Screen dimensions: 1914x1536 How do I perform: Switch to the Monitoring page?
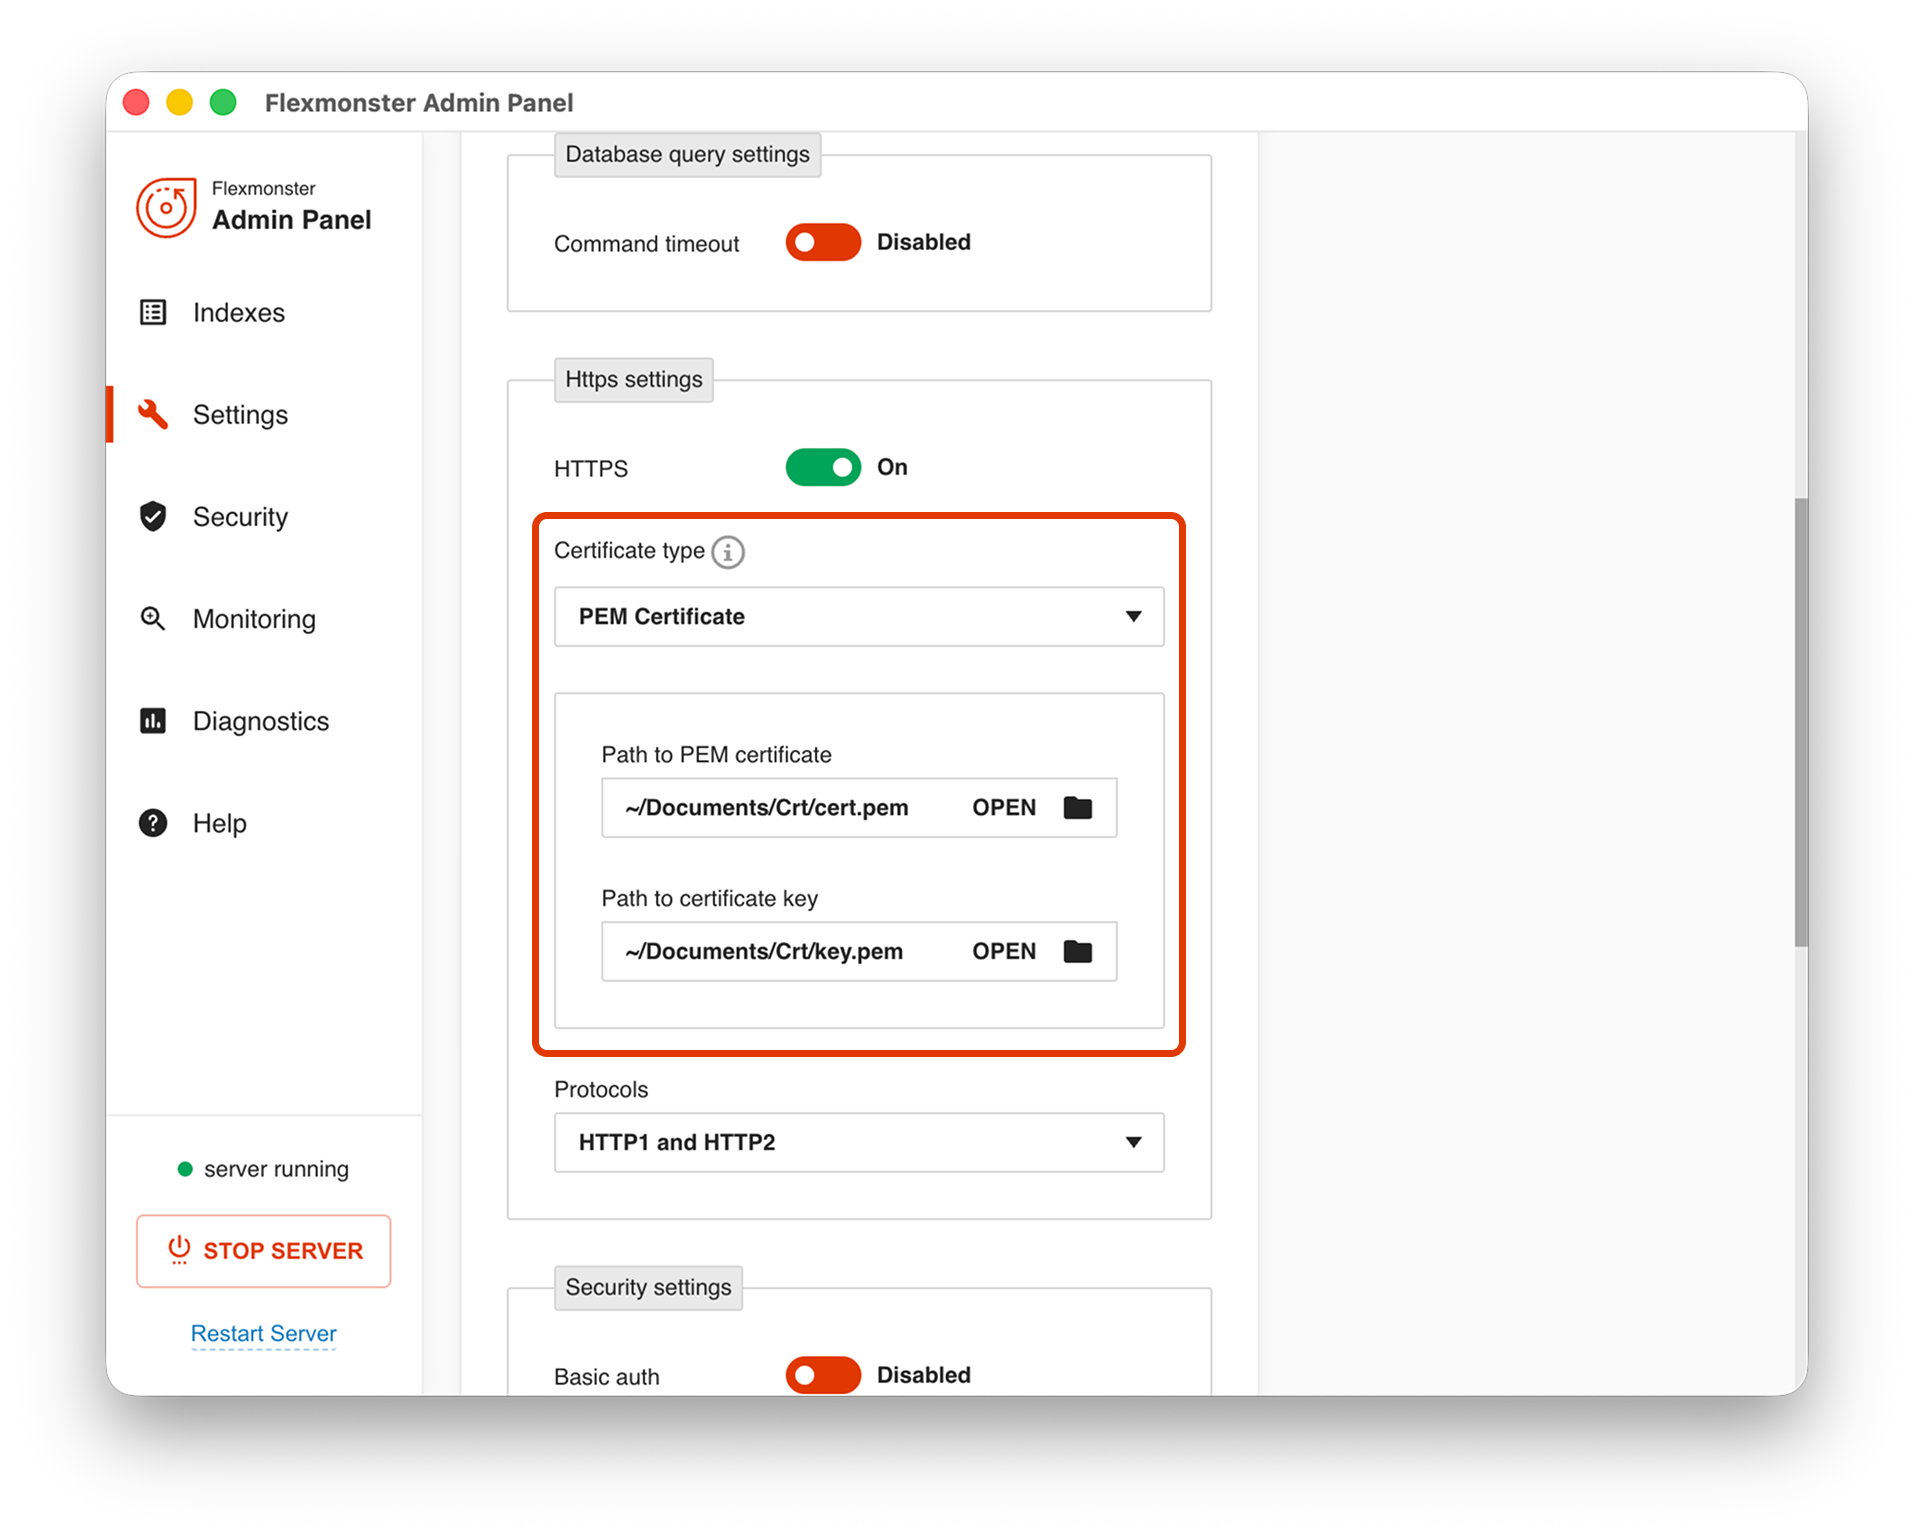click(254, 618)
